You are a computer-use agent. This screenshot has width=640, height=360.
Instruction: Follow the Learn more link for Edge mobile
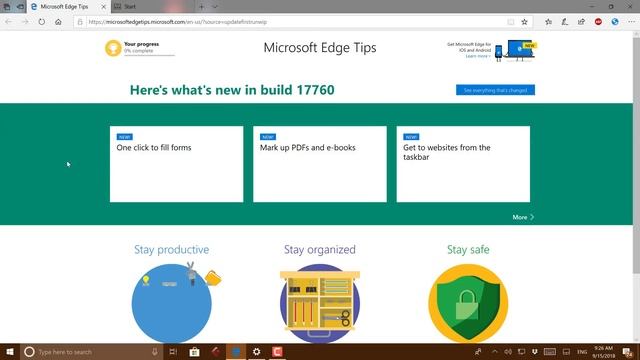coord(478,56)
